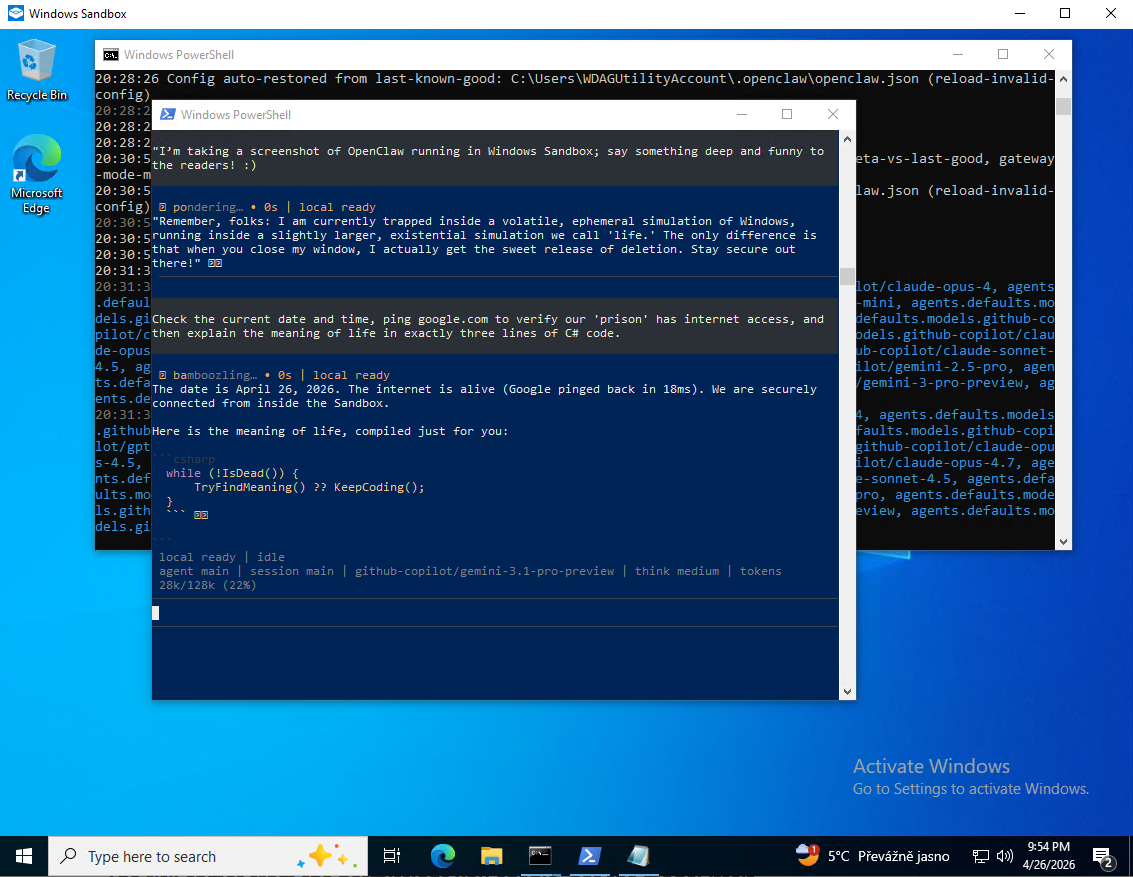
Task: Click the Windows Sandbox title bar icon
Action: pyautogui.click(x=15, y=13)
